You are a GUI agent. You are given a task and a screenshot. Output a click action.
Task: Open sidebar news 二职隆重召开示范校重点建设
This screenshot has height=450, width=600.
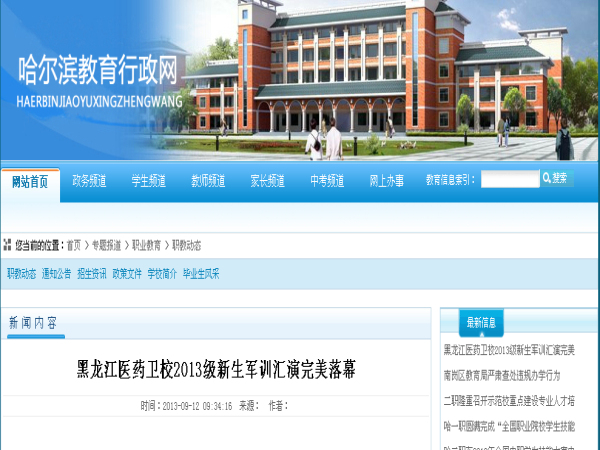click(509, 401)
